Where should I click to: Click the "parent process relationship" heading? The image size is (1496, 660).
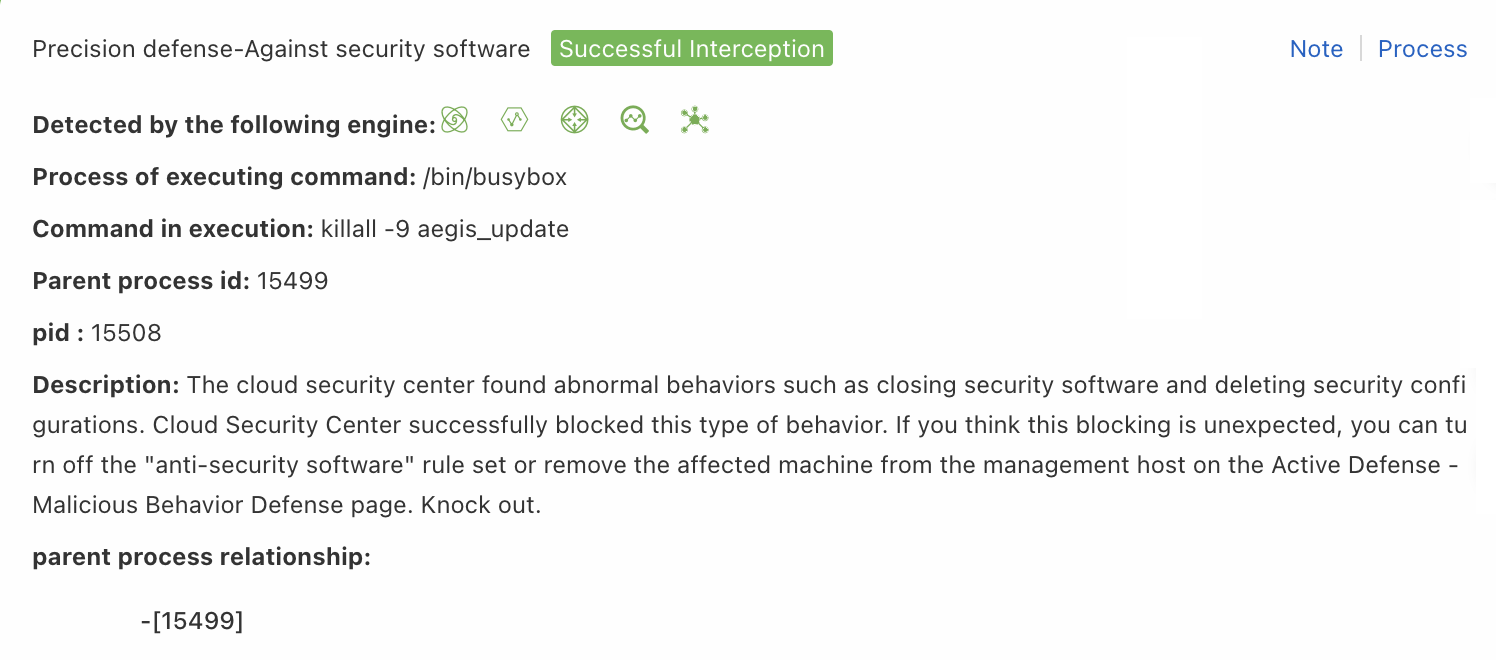pyautogui.click(x=202, y=557)
